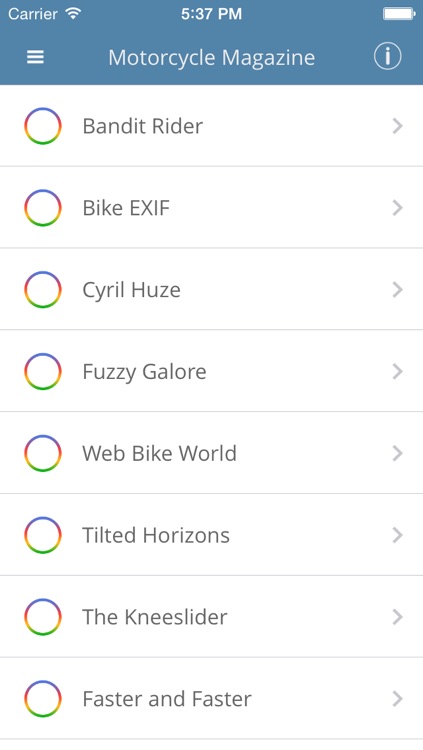The width and height of the screenshot is (423, 750).
Task: Click the rainbow circle beside The Kneeslider
Action: tap(43, 617)
